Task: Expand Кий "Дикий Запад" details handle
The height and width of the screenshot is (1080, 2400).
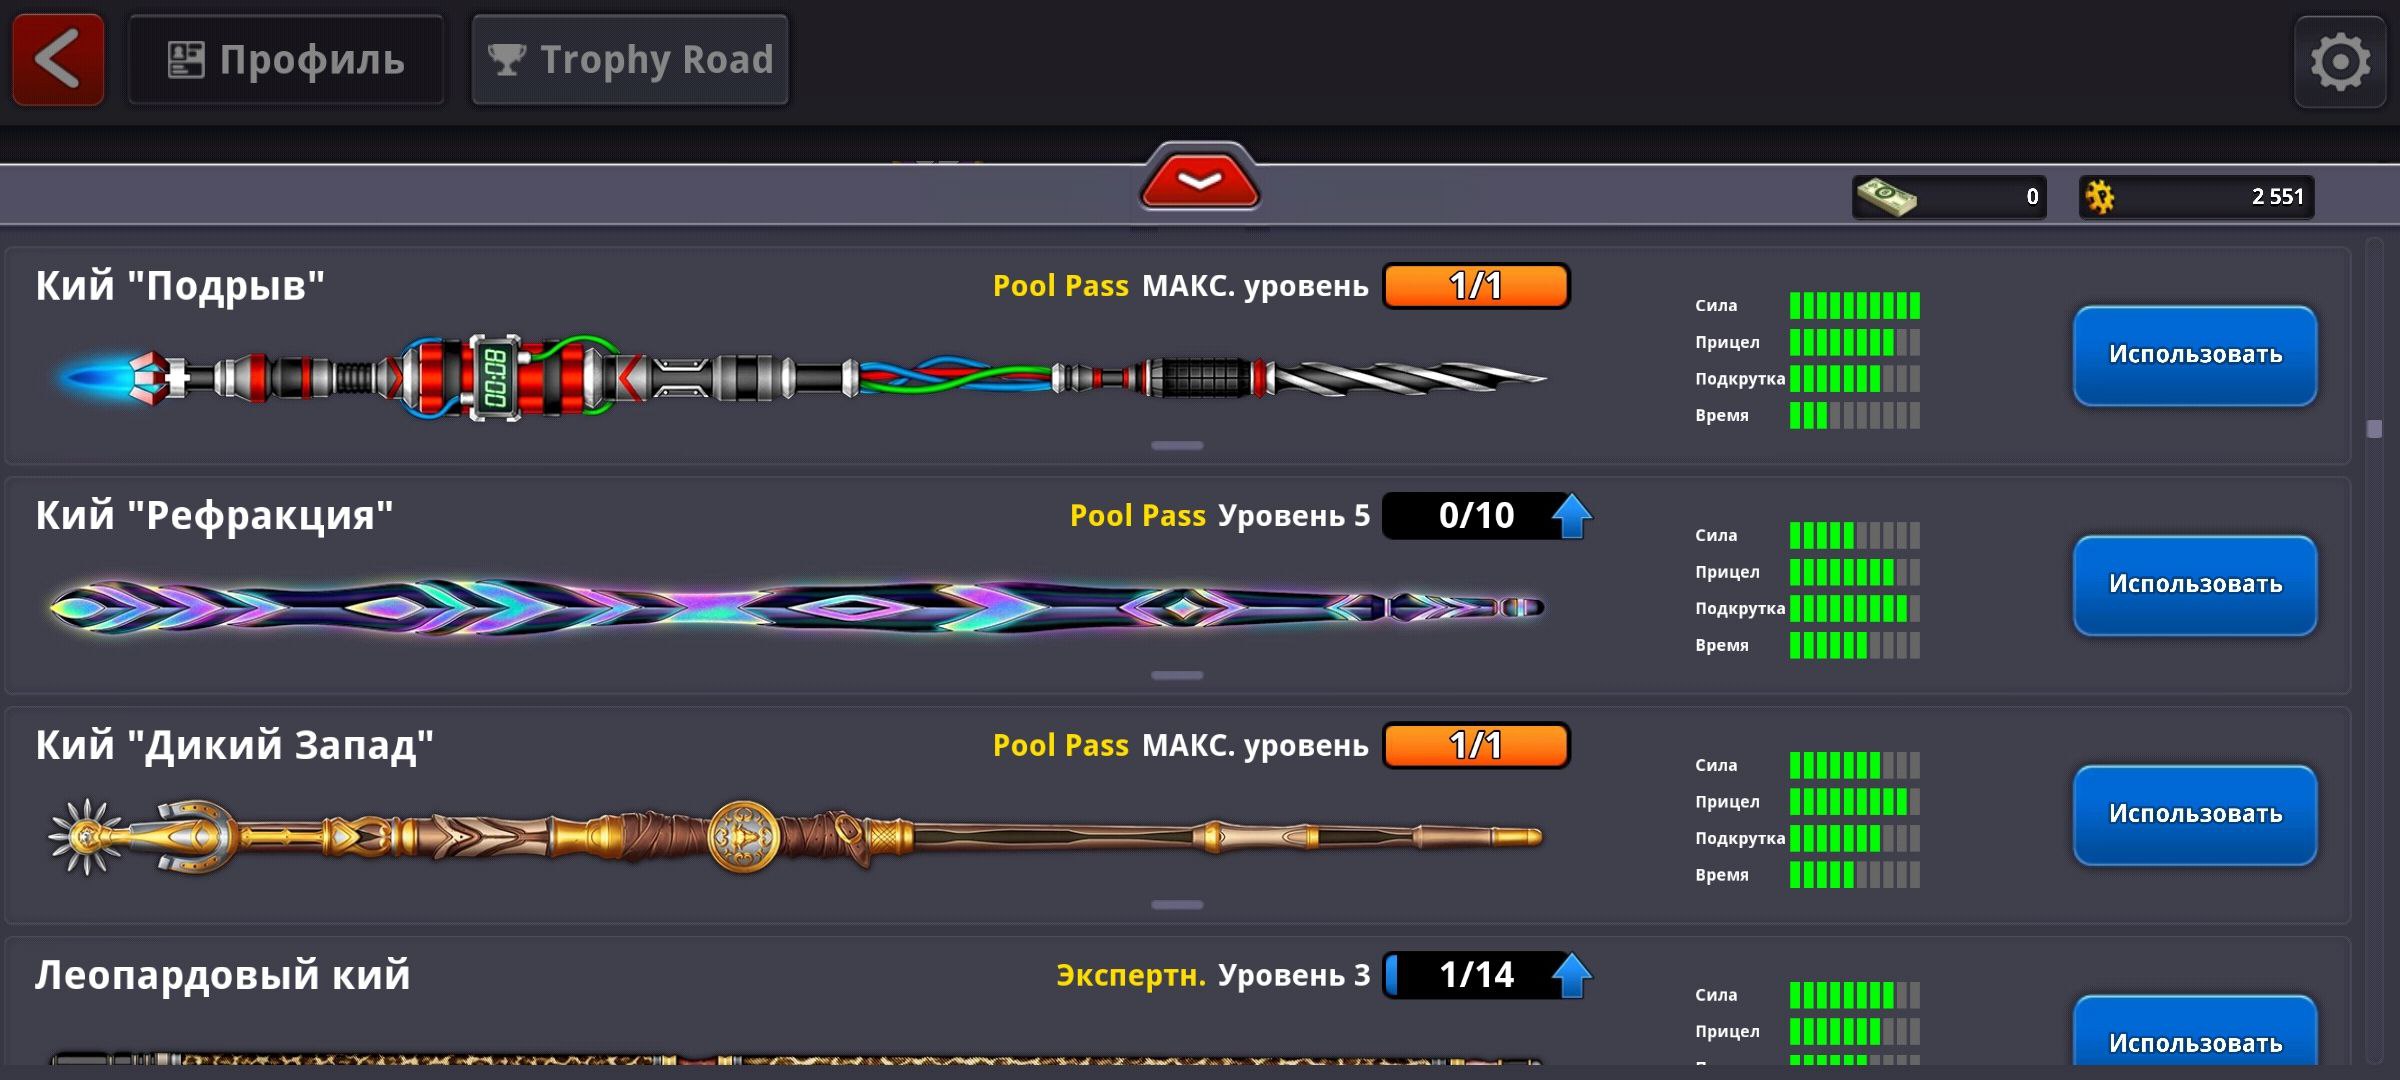Action: [x=1177, y=905]
